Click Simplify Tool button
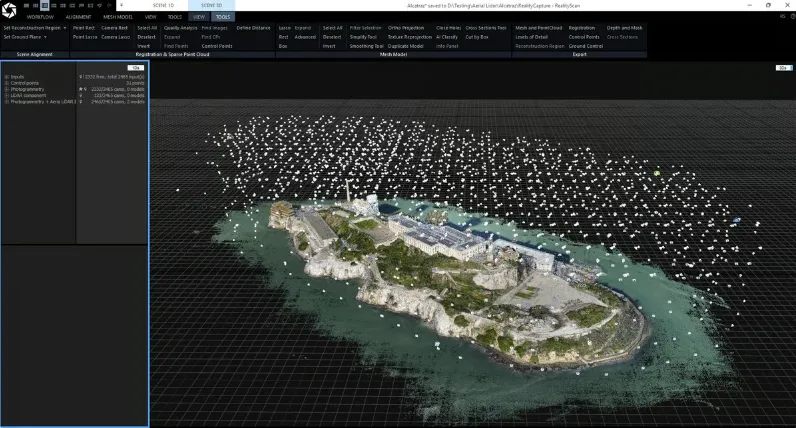Screen dimensions: 796x428 (363, 37)
